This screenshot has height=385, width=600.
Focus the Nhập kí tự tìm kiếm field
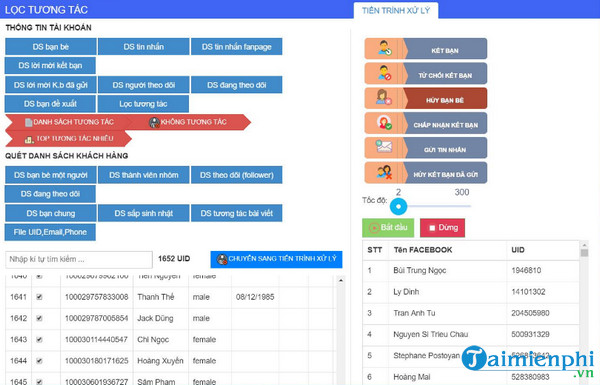click(79, 259)
